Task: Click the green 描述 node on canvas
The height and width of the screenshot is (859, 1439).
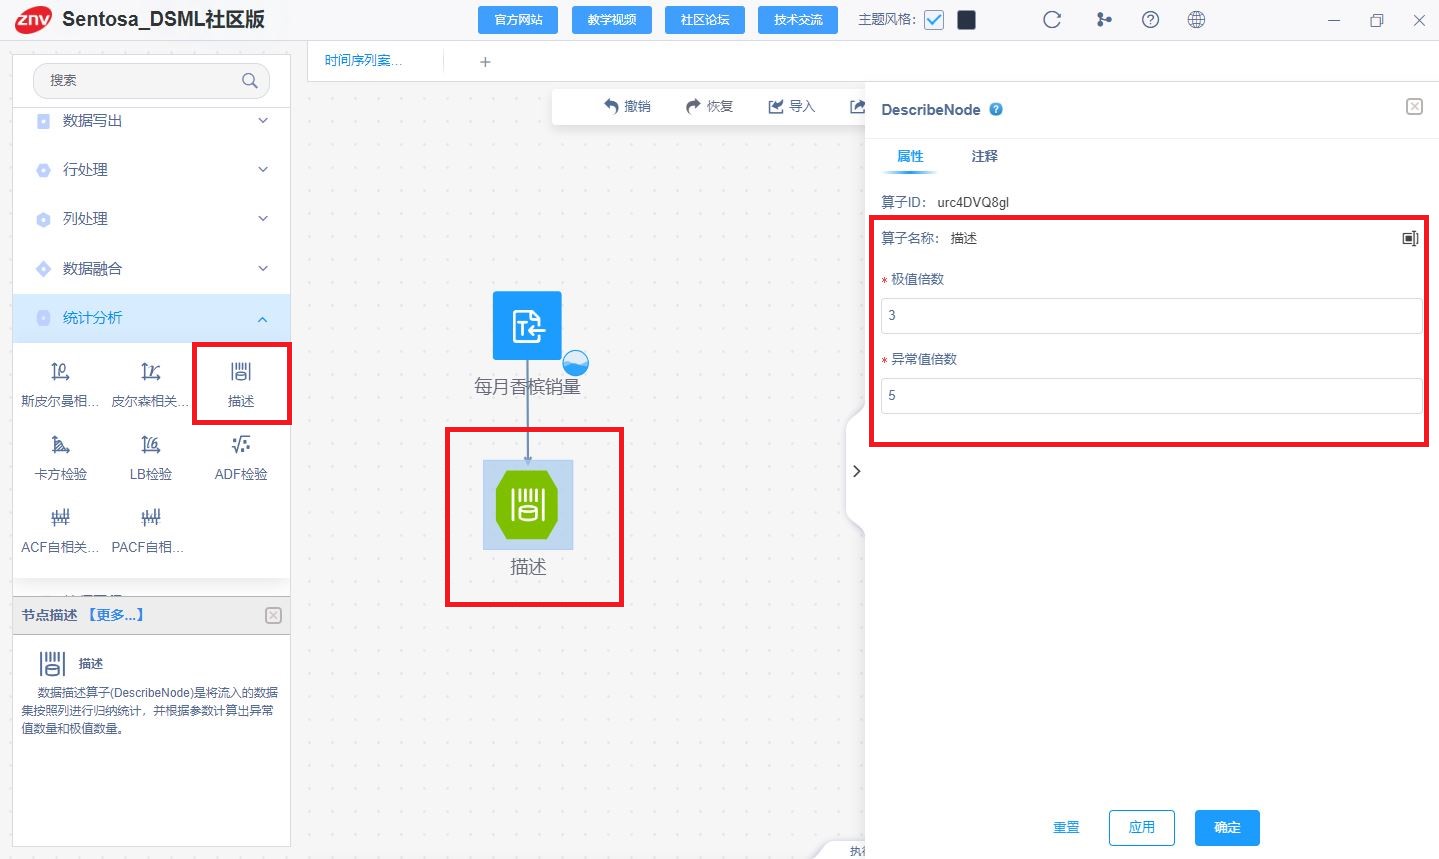Action: [528, 505]
